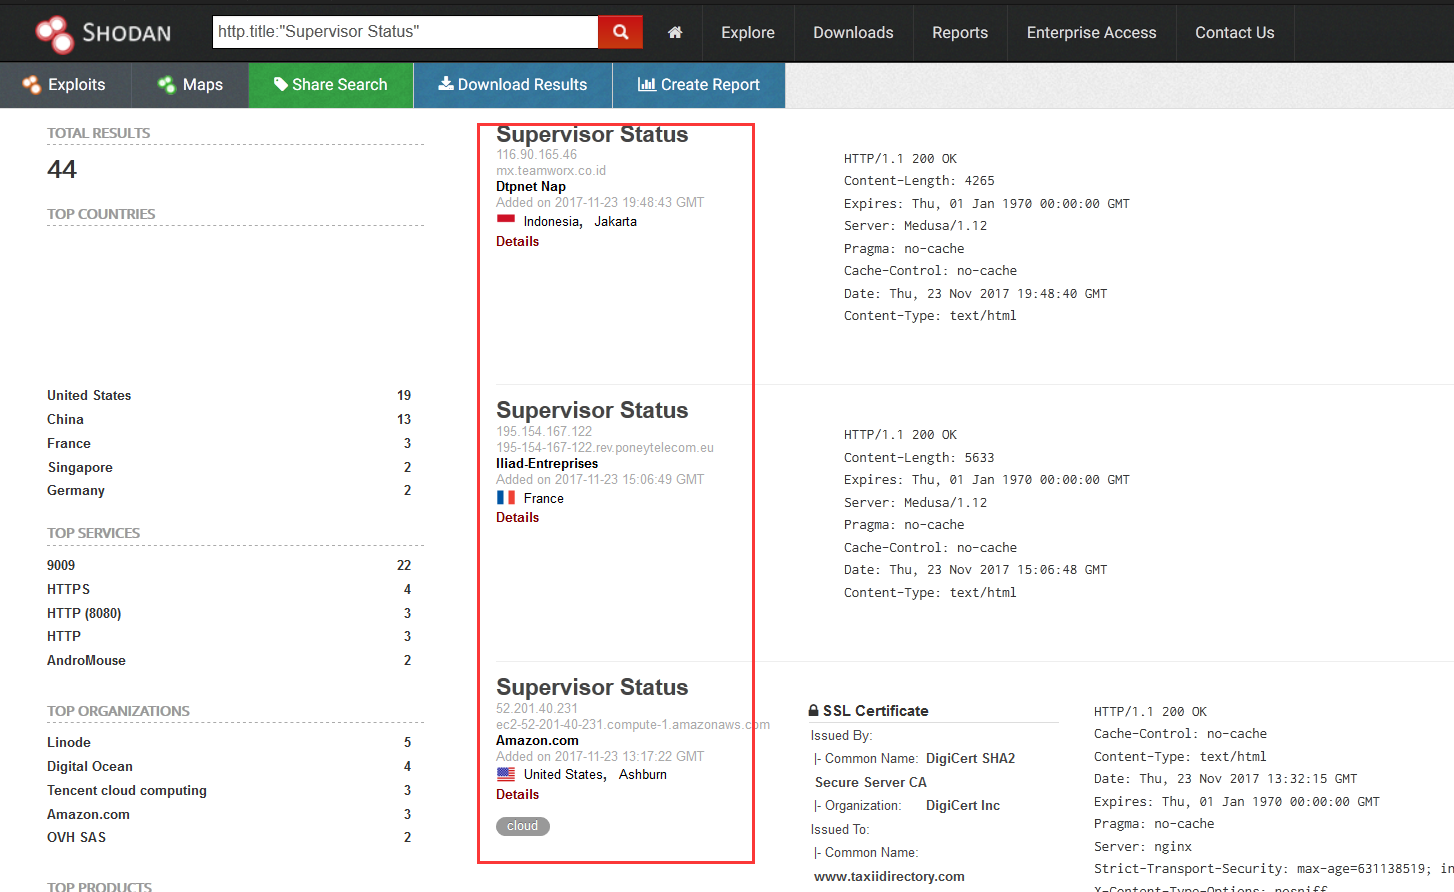
Task: Click the France flag on Iliad-Entreprises result
Action: click(x=507, y=498)
